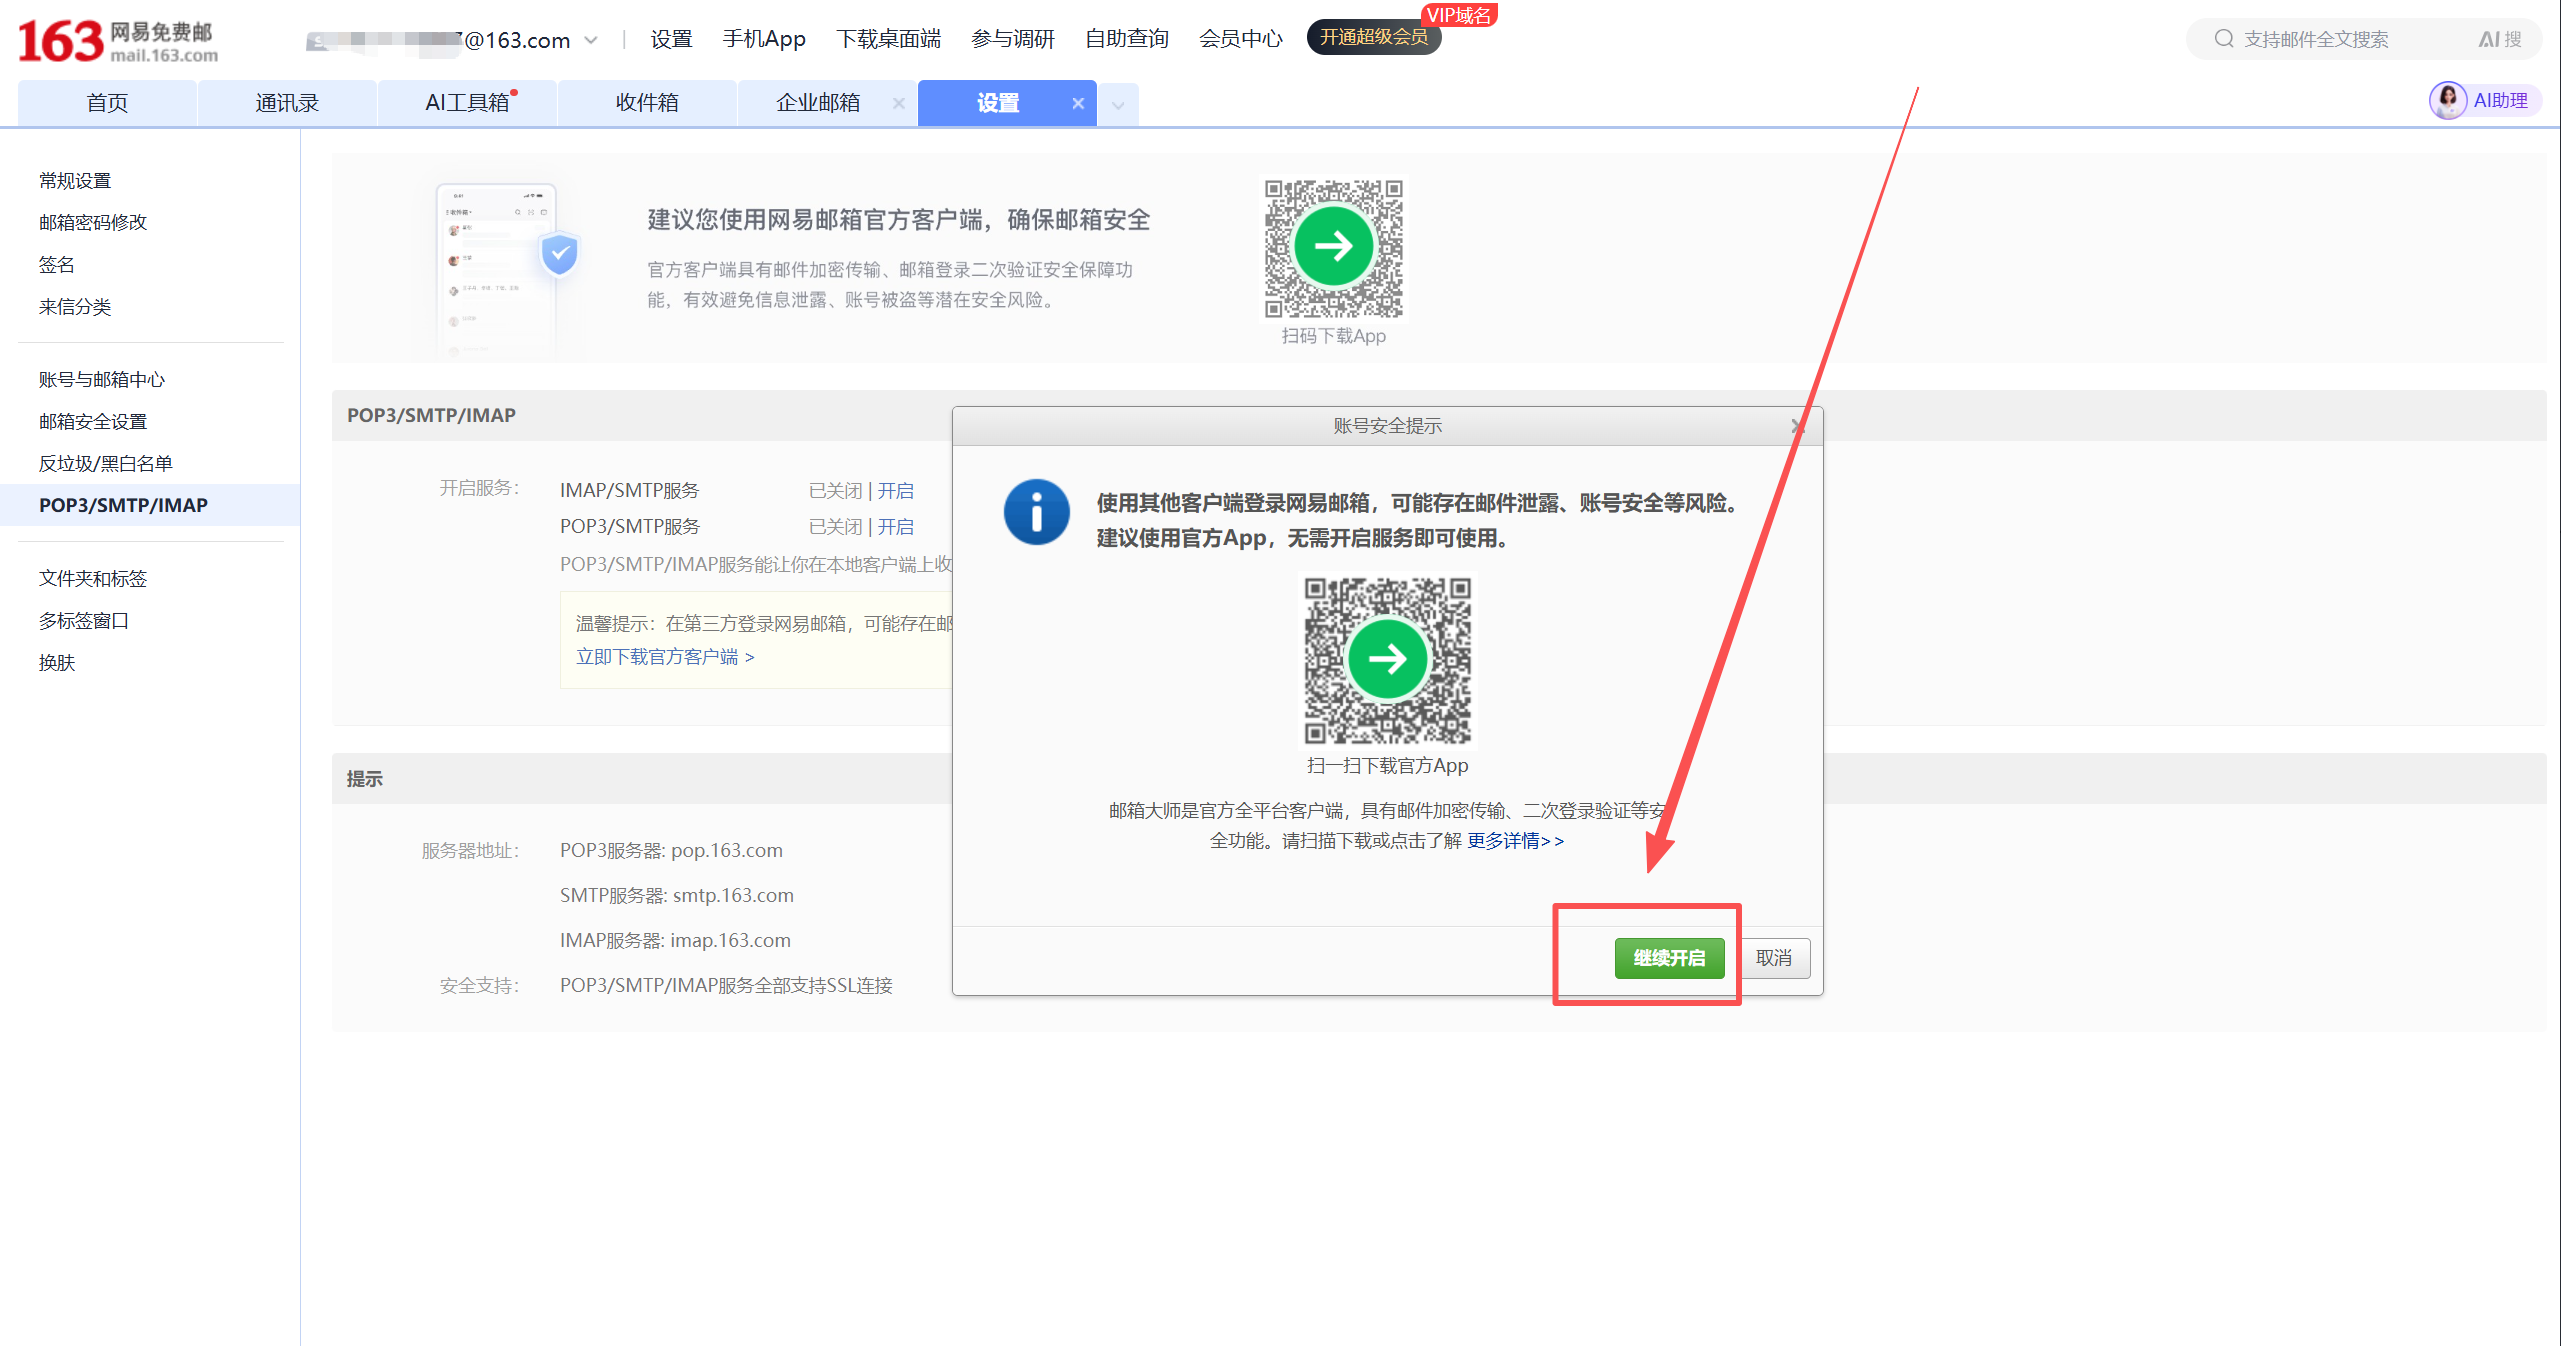Viewport: 2561px width, 1346px height.
Task: Open the account email dropdown arrow
Action: (x=592, y=40)
